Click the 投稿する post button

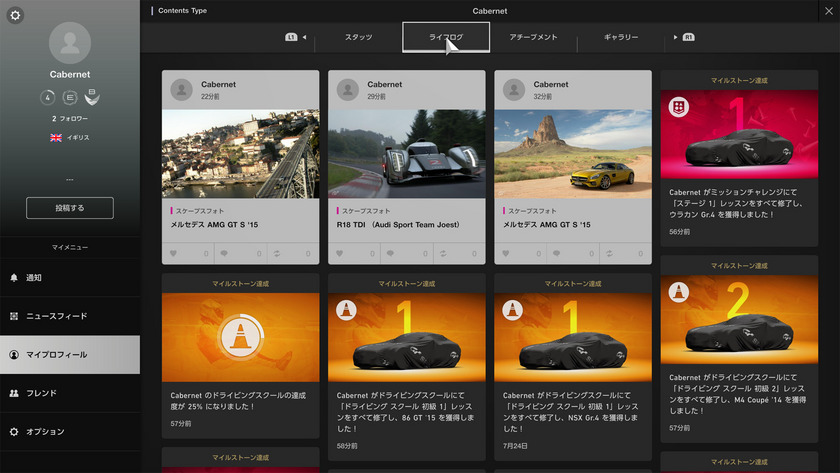click(70, 208)
